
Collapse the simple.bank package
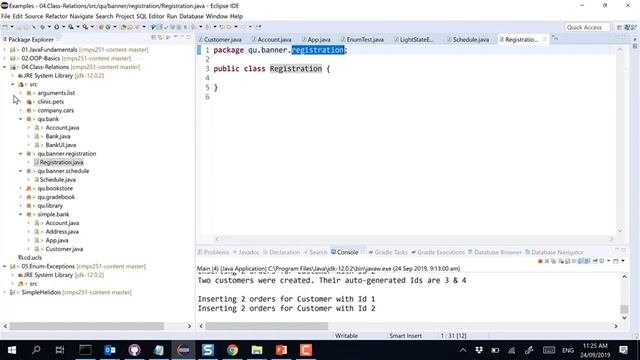pyautogui.click(x=20, y=214)
